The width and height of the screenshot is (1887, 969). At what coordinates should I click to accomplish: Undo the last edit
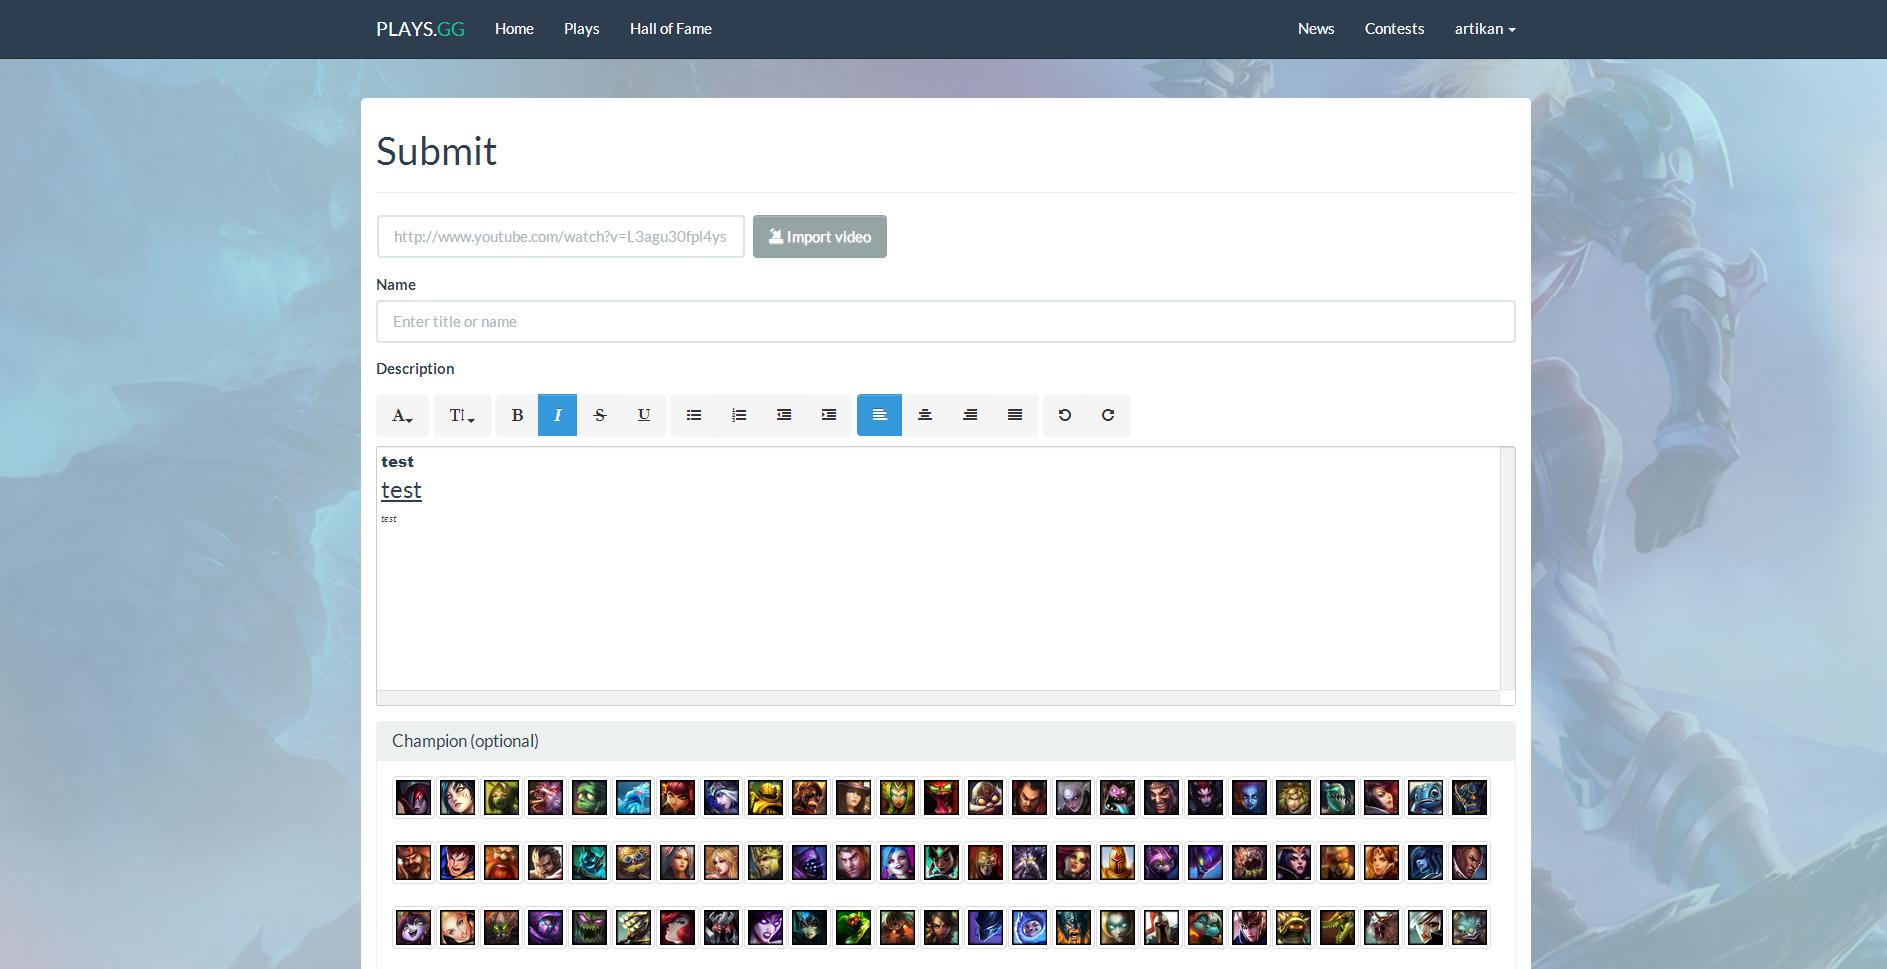pos(1065,415)
